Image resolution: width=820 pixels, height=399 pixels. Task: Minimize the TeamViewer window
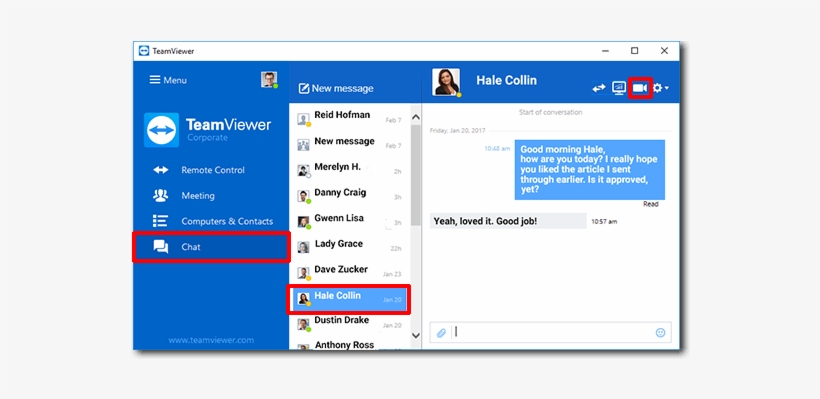[605, 51]
